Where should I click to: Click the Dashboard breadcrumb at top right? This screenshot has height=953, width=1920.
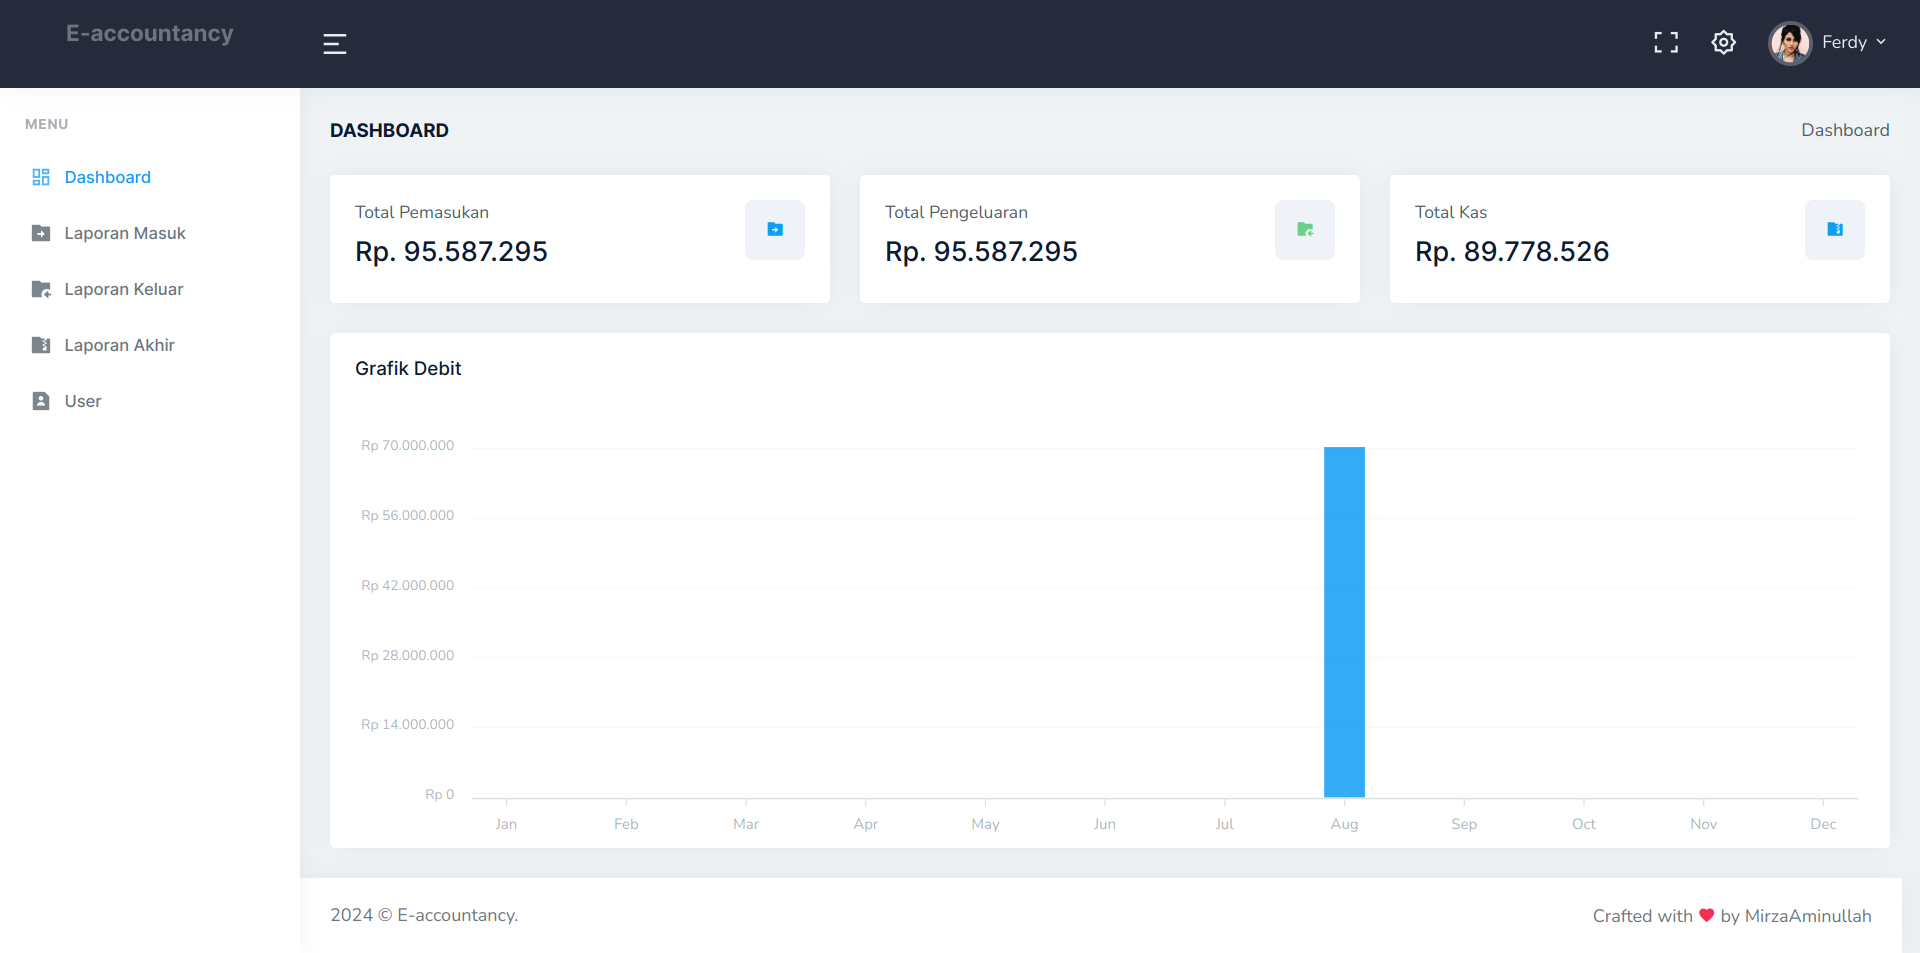(x=1844, y=130)
